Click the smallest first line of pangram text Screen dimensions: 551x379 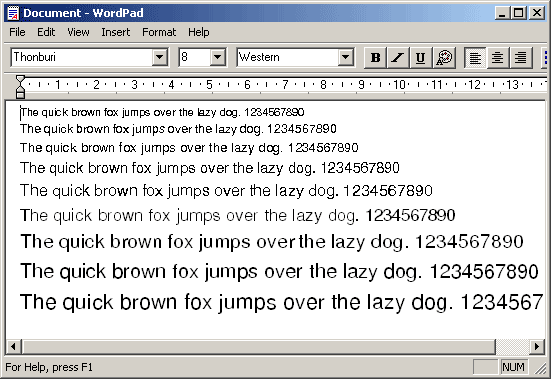(162, 112)
